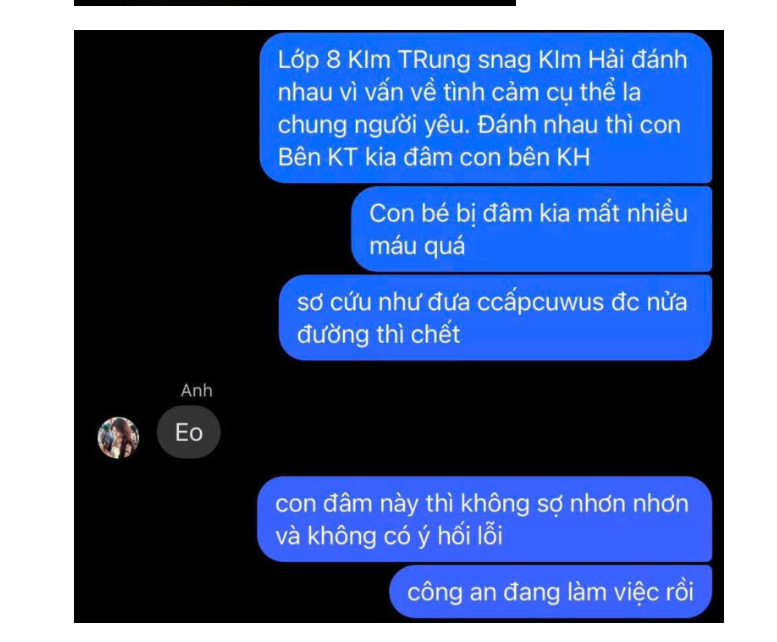Image resolution: width=777 pixels, height=642 pixels.
Task: Select the 'sơ cứu như đưa' message bubble
Action: pyautogui.click(x=496, y=318)
